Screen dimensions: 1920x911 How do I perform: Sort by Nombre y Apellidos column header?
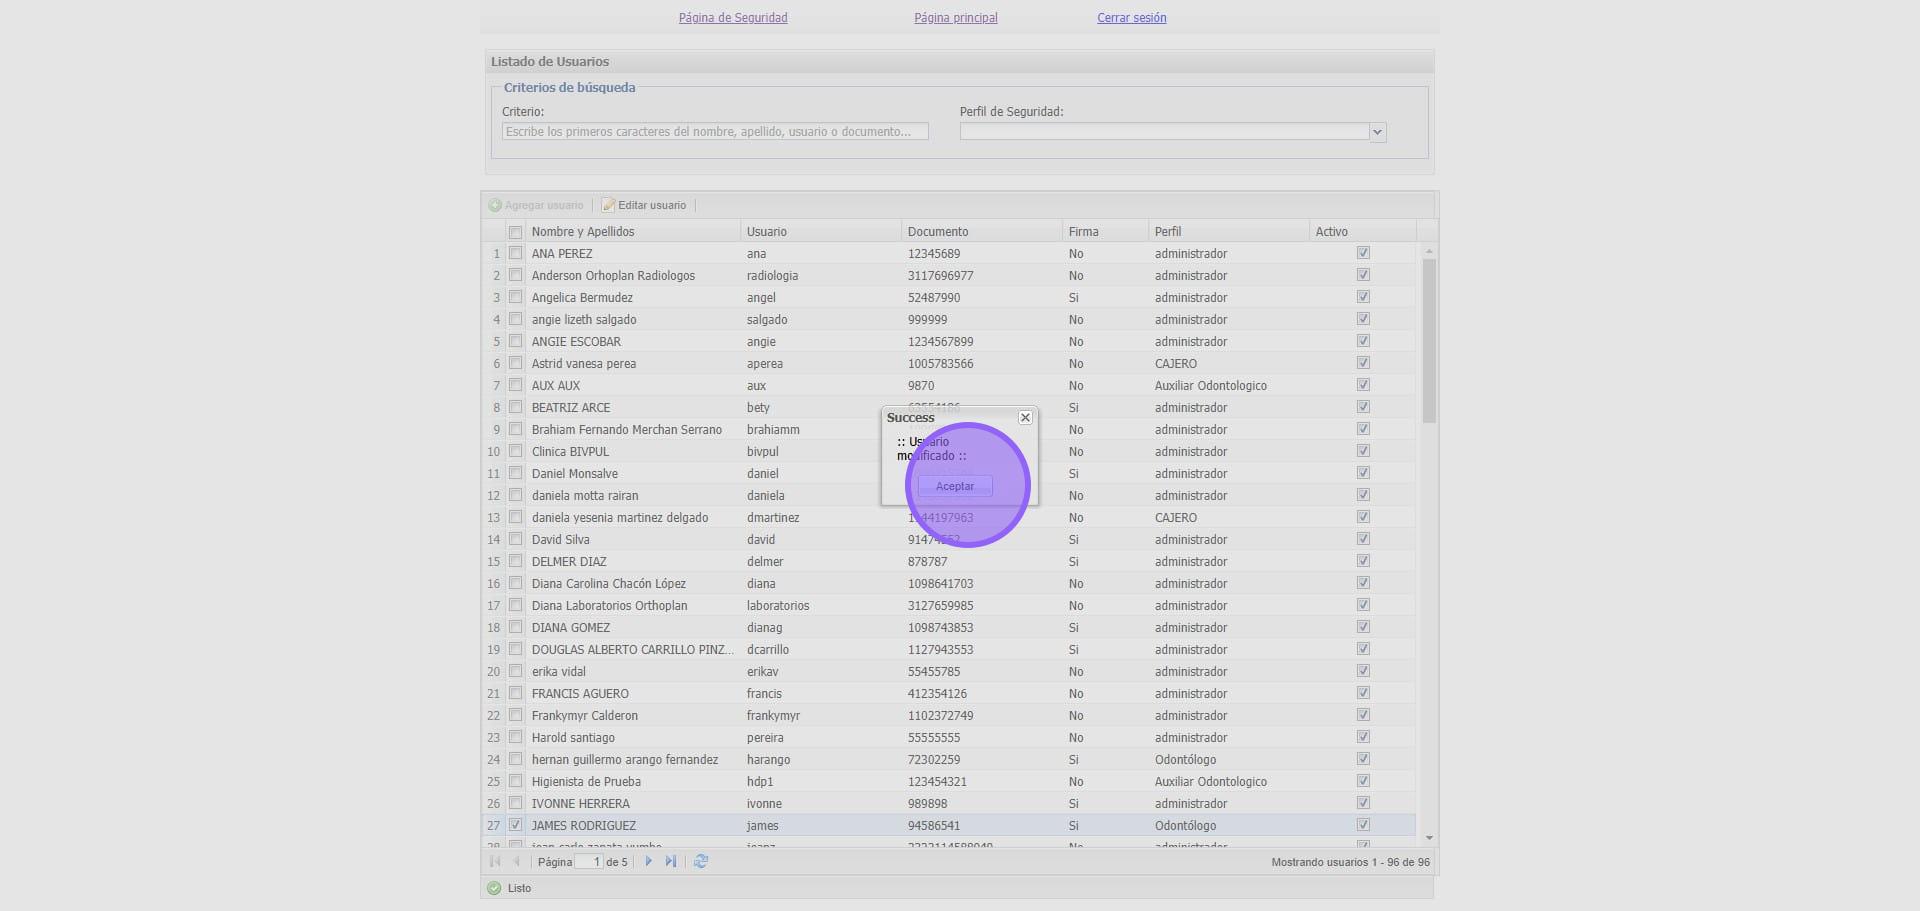(x=583, y=232)
